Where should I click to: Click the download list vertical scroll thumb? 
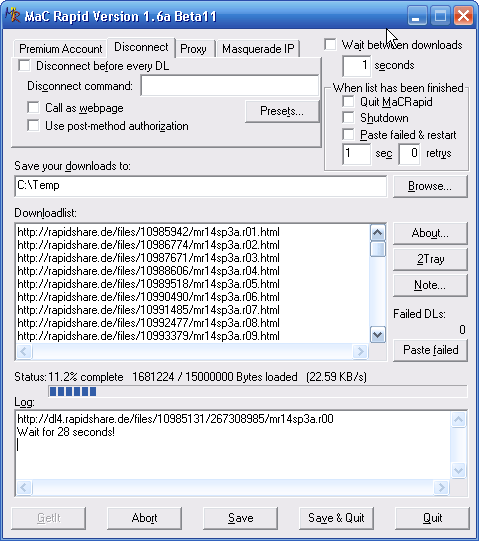click(378, 249)
